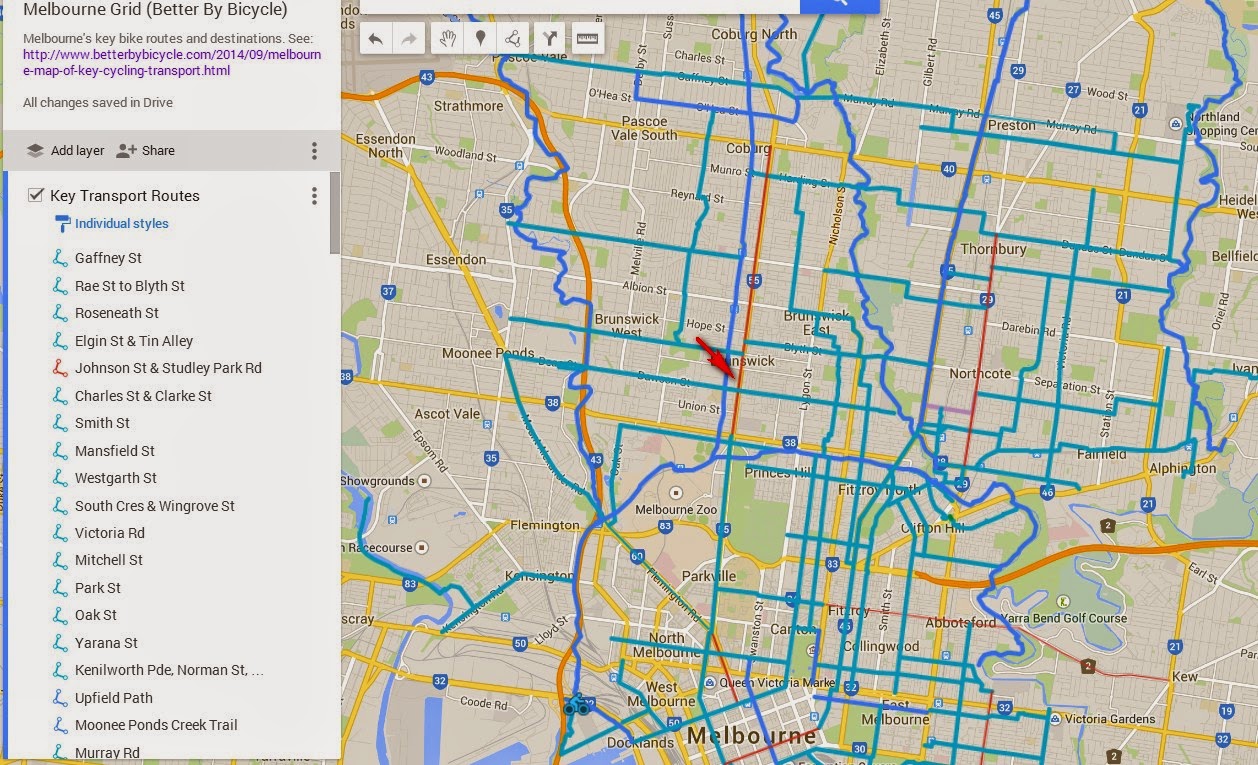Click the red line icon beside Johnson St & Studley Park Rd
This screenshot has width=1258, height=765.
60,368
